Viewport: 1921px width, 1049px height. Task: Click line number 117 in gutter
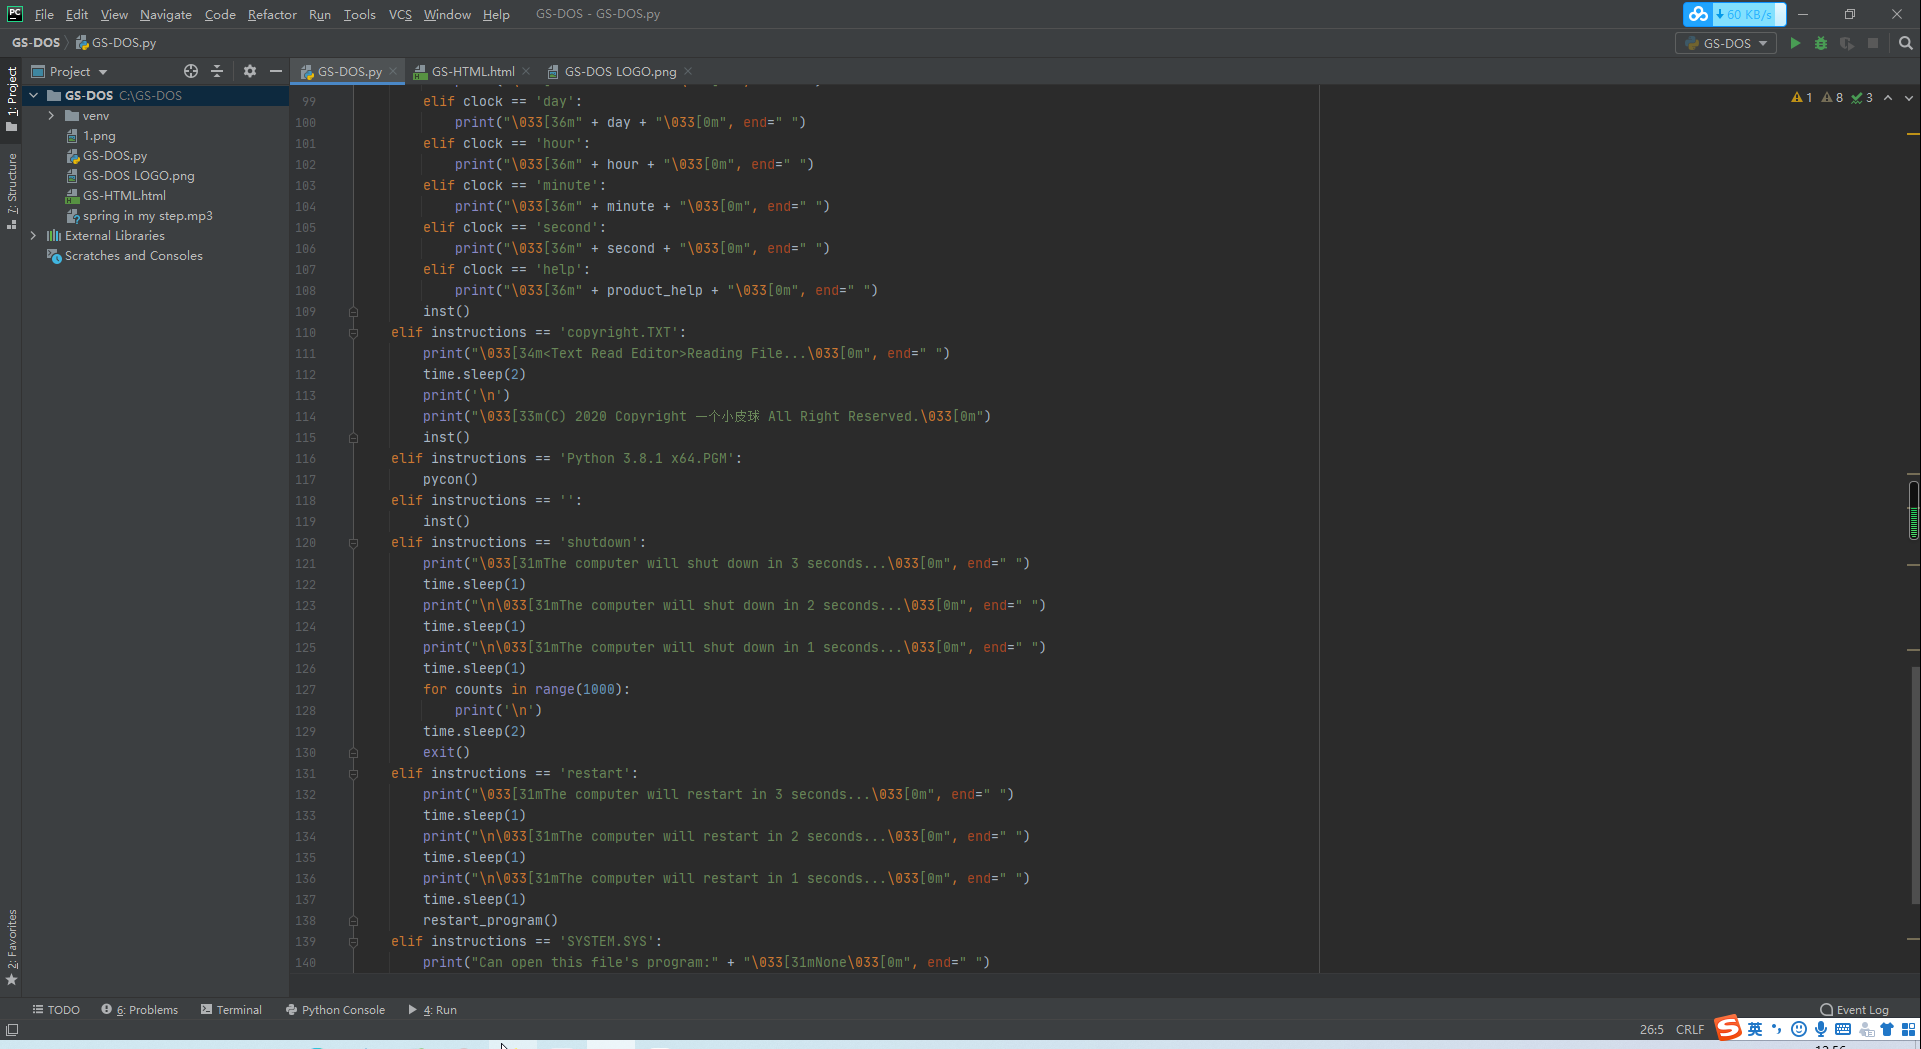tap(305, 480)
